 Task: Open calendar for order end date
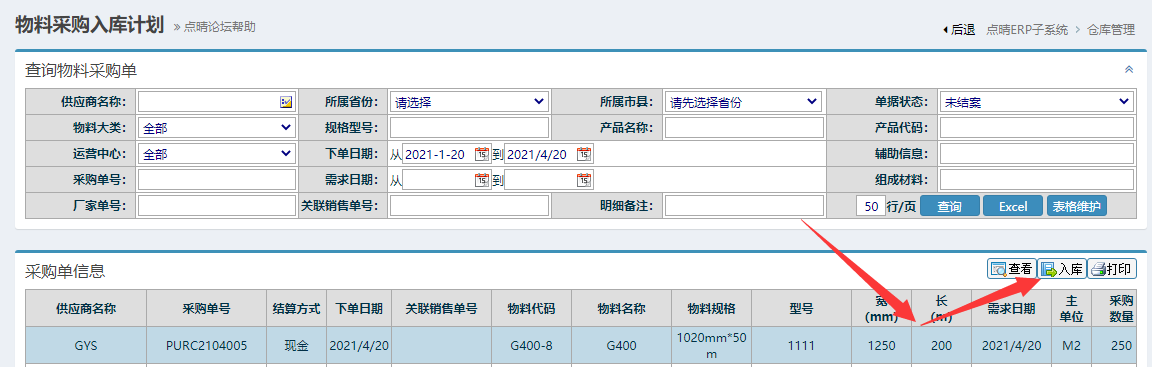(x=584, y=154)
